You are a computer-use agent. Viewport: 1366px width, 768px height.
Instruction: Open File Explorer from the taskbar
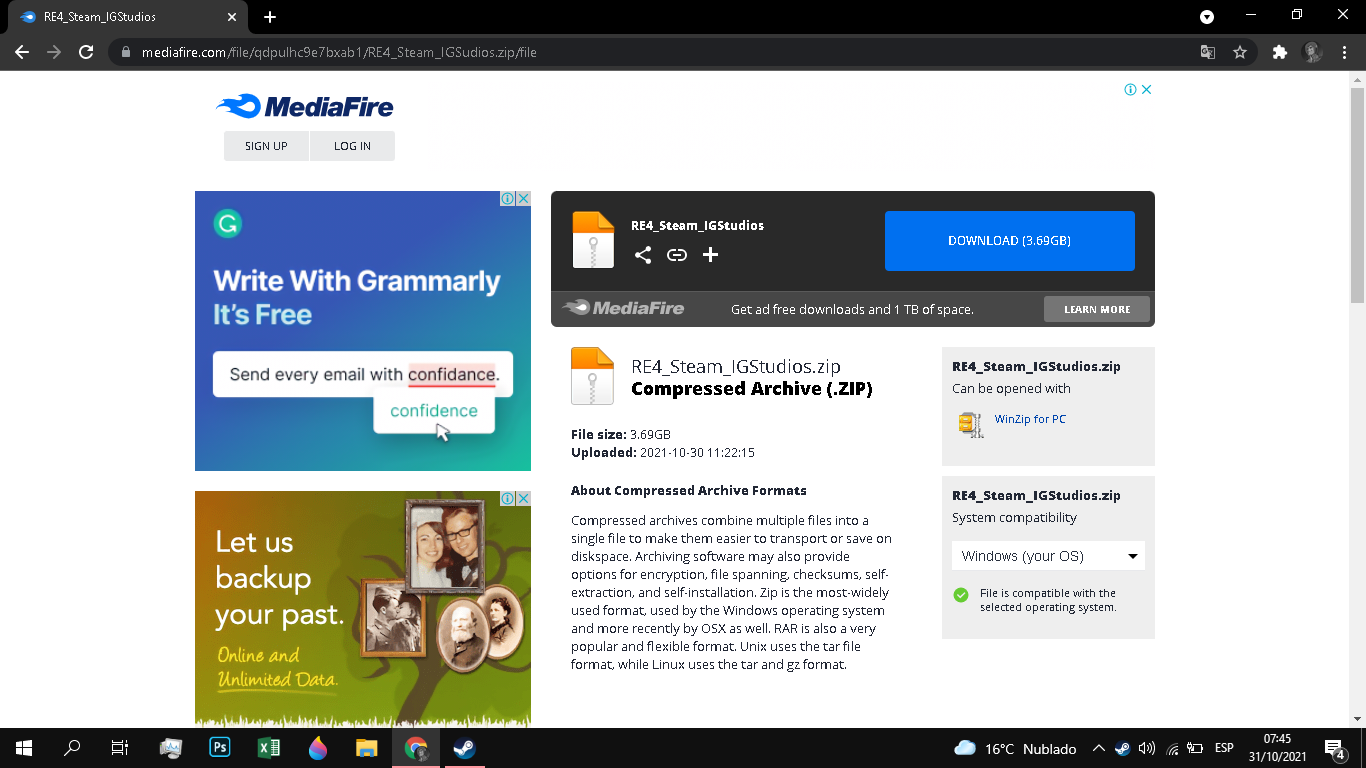[x=367, y=748]
